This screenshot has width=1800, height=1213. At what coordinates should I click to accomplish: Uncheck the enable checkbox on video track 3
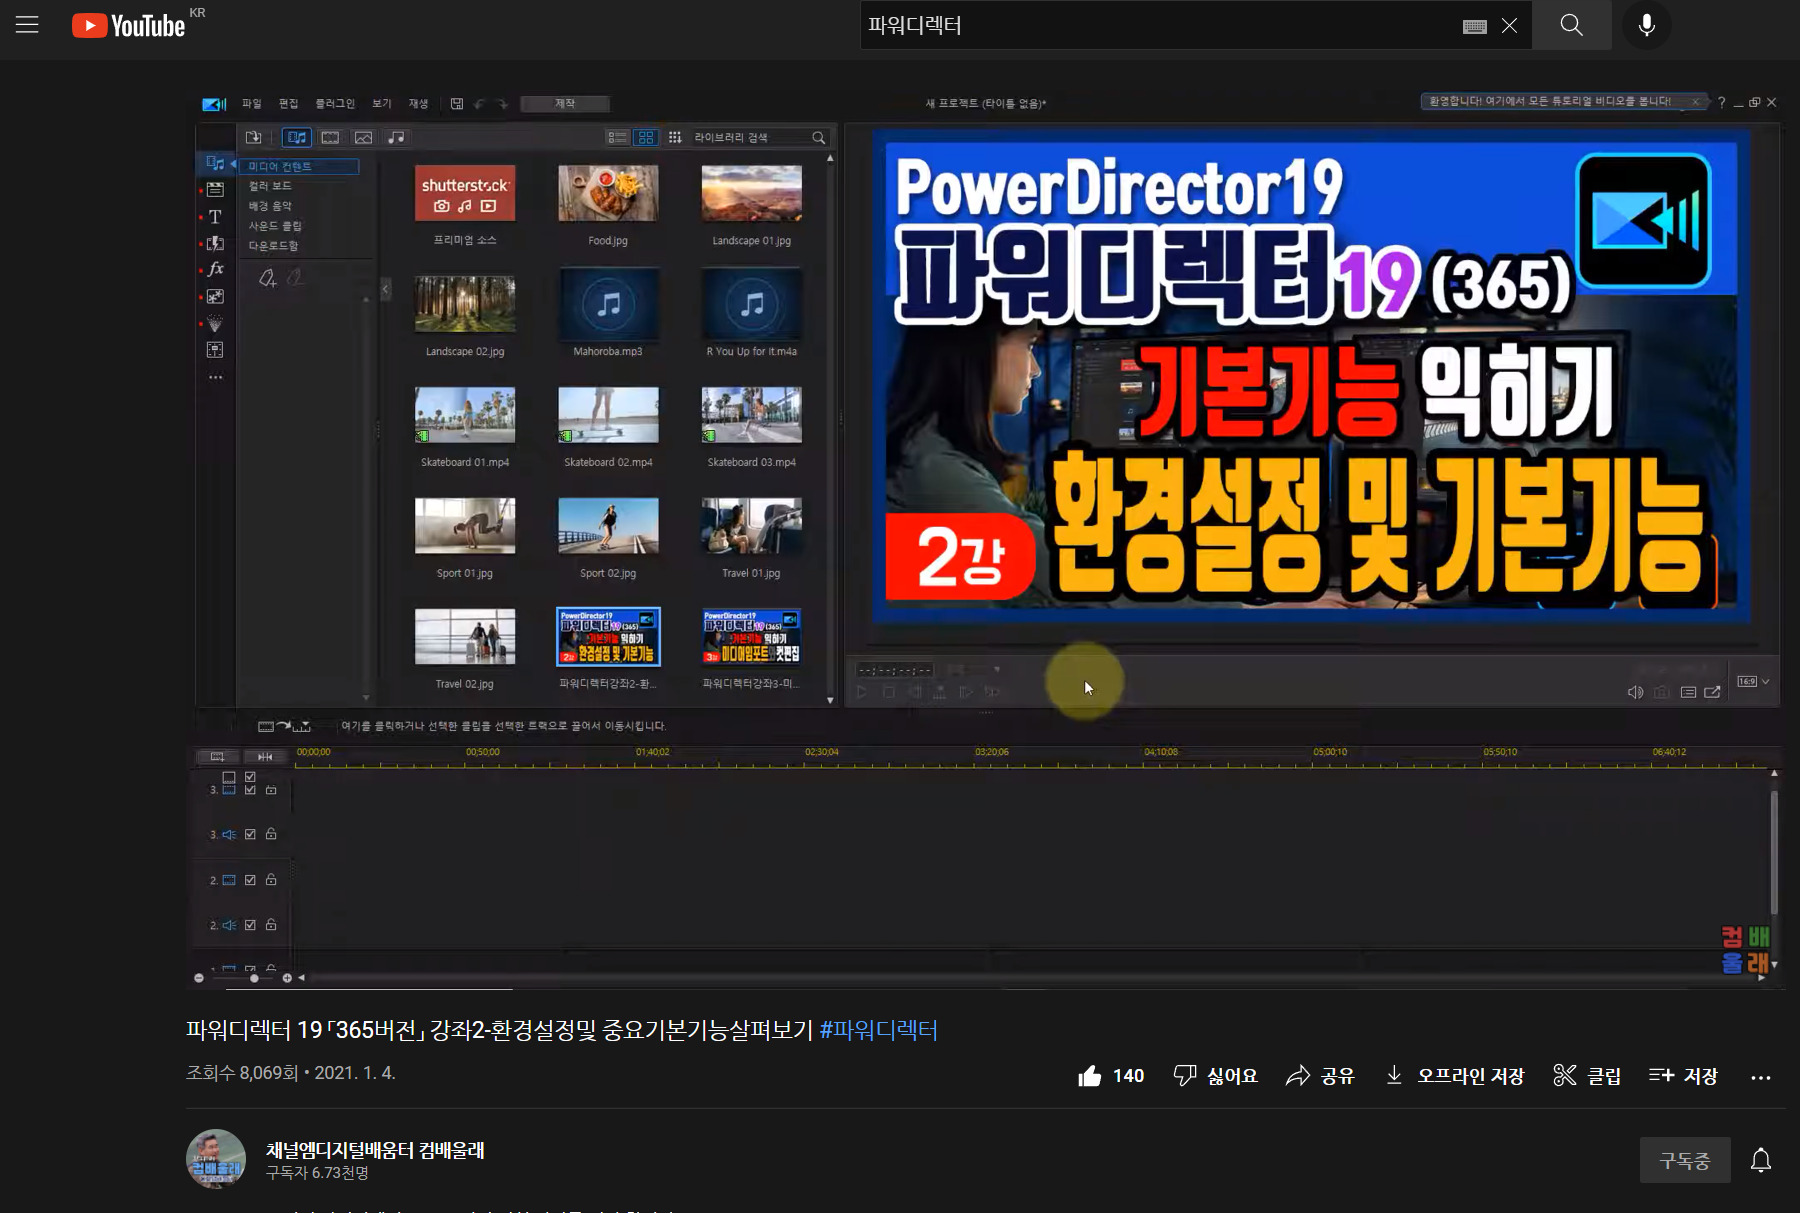250,790
